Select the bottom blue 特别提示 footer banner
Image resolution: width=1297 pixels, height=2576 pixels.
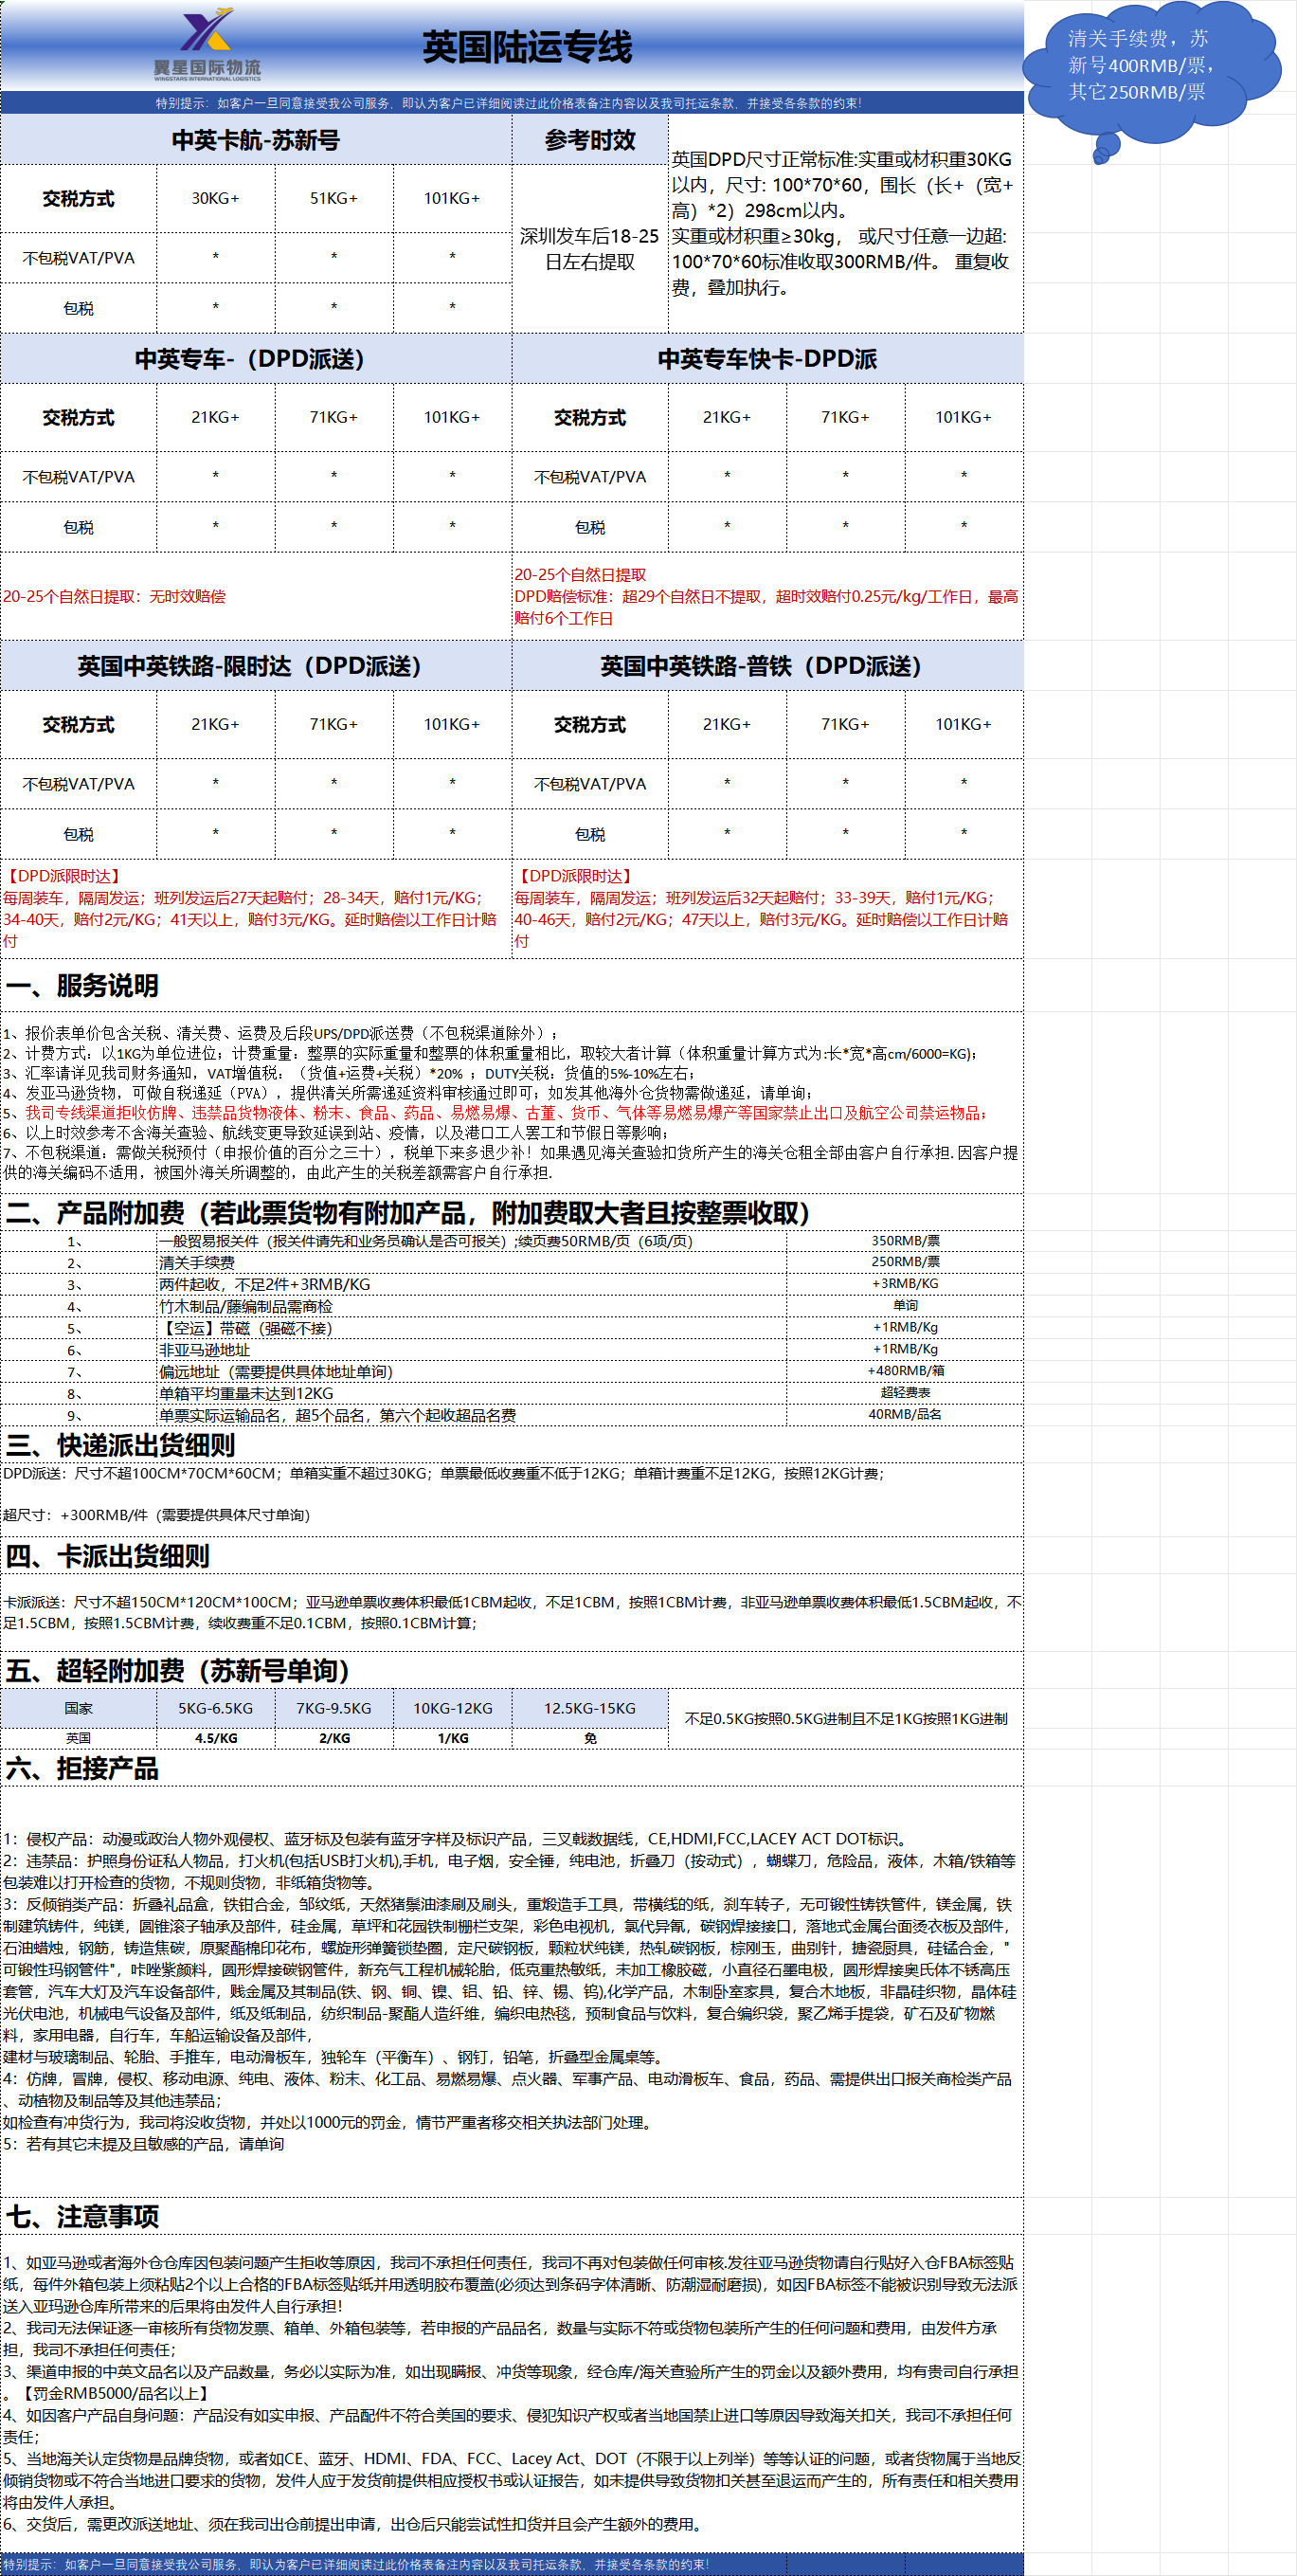(x=511, y=2565)
